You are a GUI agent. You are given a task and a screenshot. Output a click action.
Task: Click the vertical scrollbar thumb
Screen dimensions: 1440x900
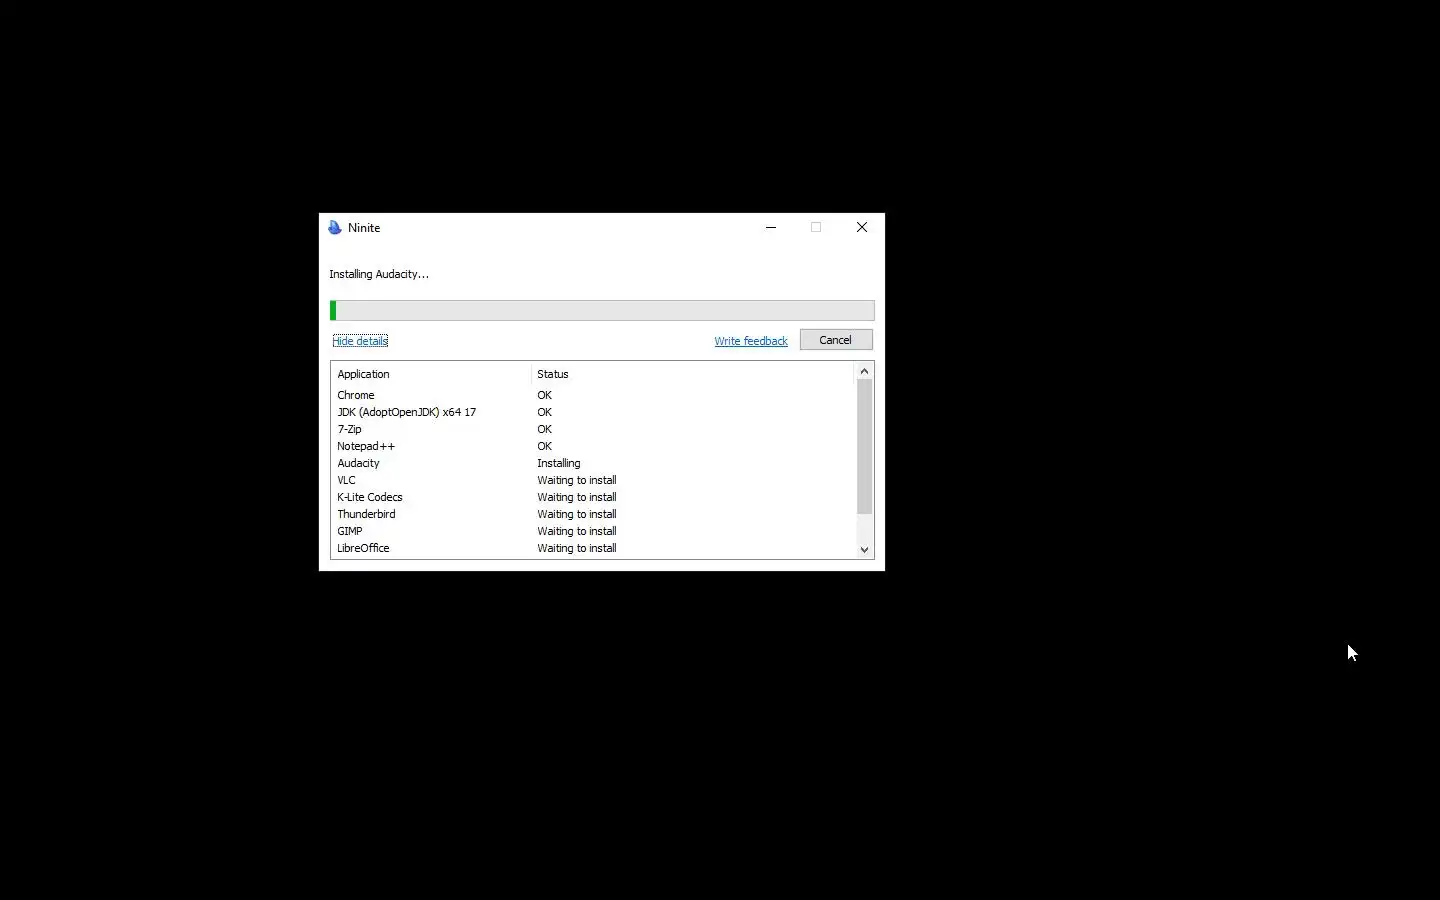click(865, 446)
